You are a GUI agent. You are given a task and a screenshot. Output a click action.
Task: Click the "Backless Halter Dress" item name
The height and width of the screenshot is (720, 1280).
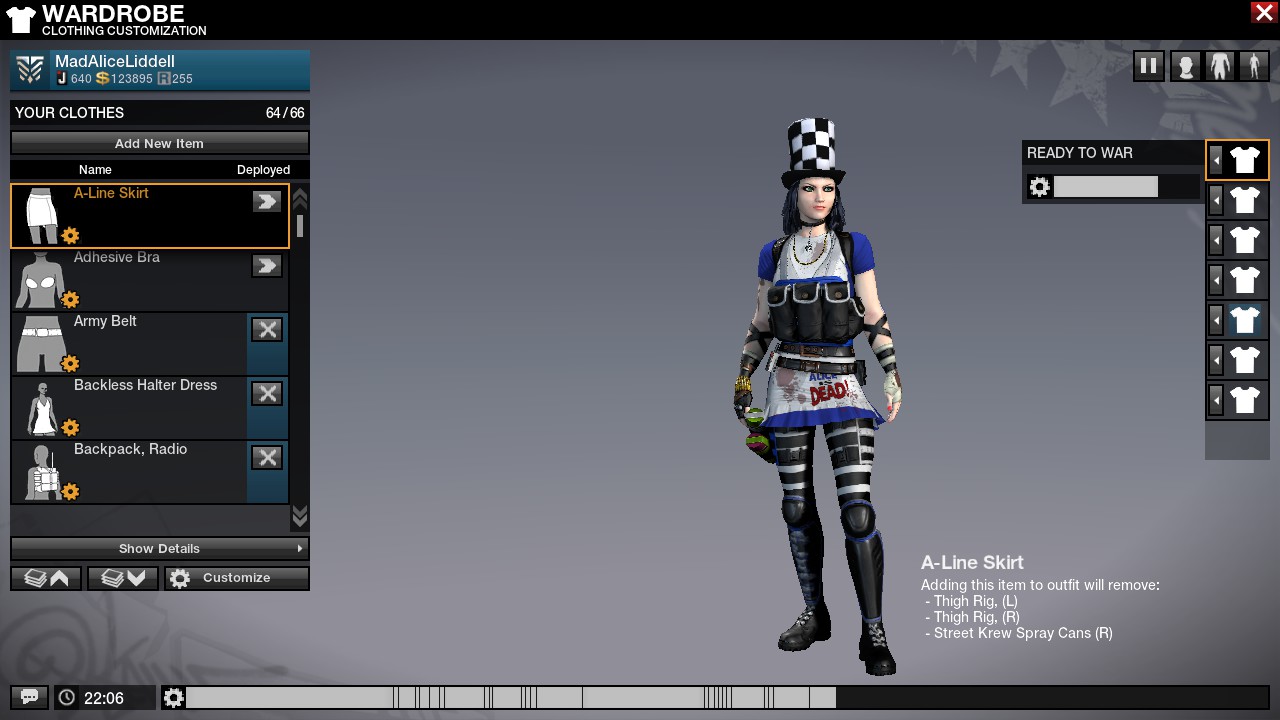(x=145, y=385)
